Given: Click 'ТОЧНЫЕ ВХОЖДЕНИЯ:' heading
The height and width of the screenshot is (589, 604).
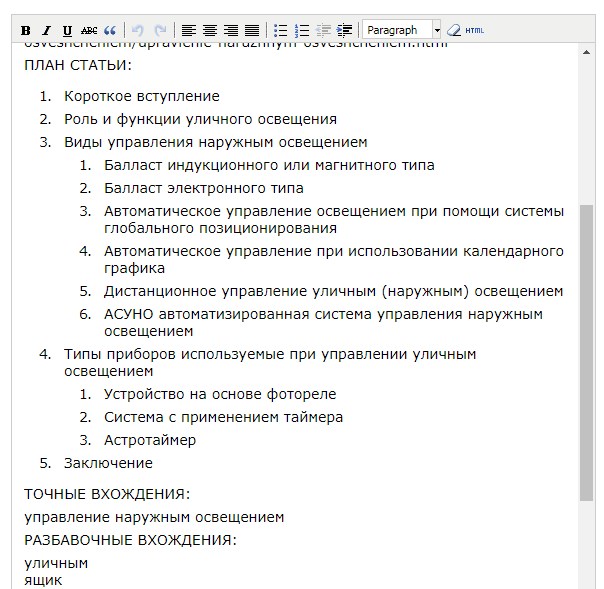Looking at the screenshot, I should [107, 494].
